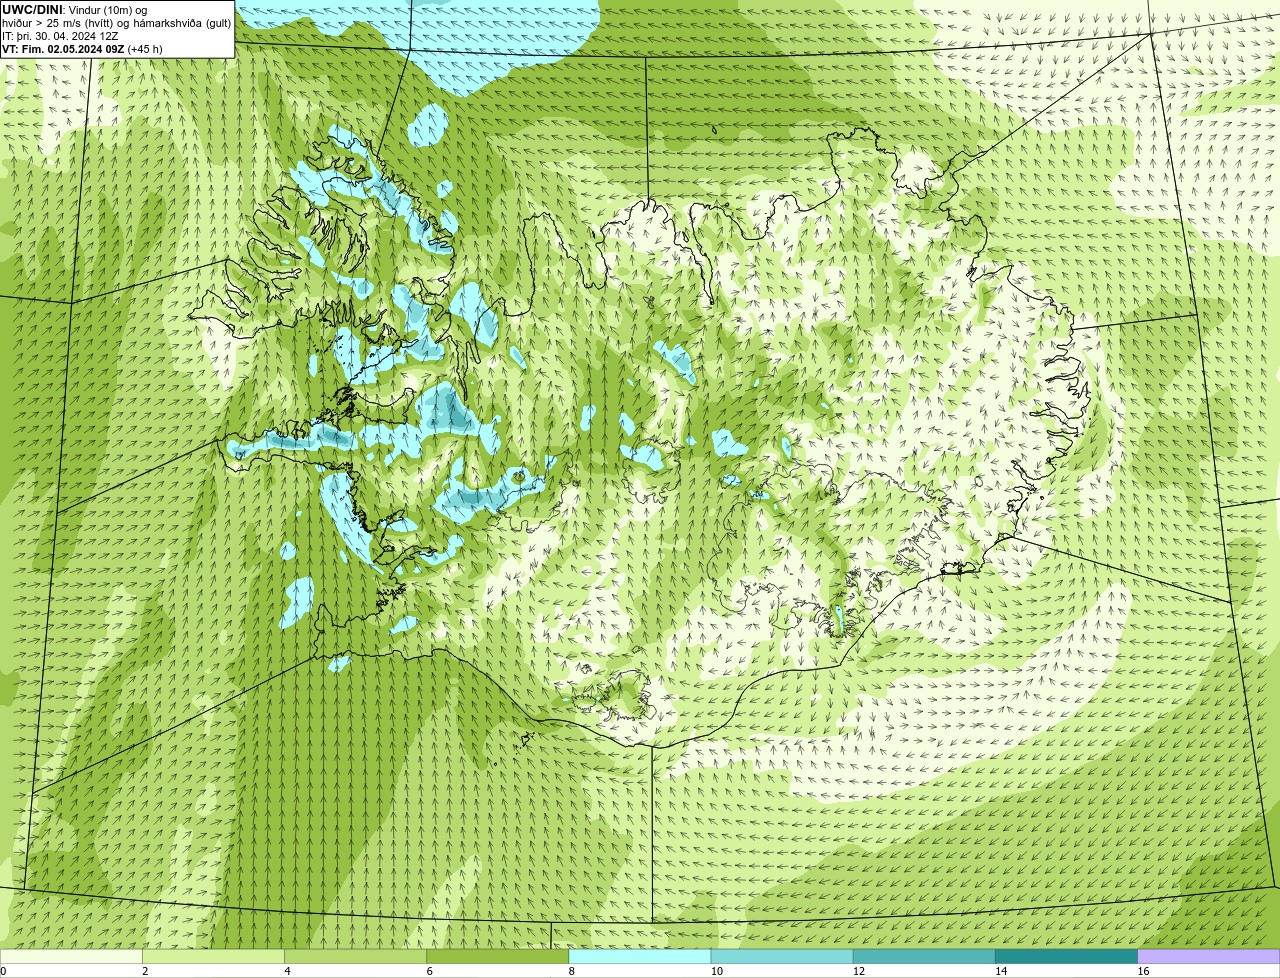Screen dimensions: 1280x978
Task: Click the "hviður > 25 m/s" description line
Action: (x=116, y=23)
